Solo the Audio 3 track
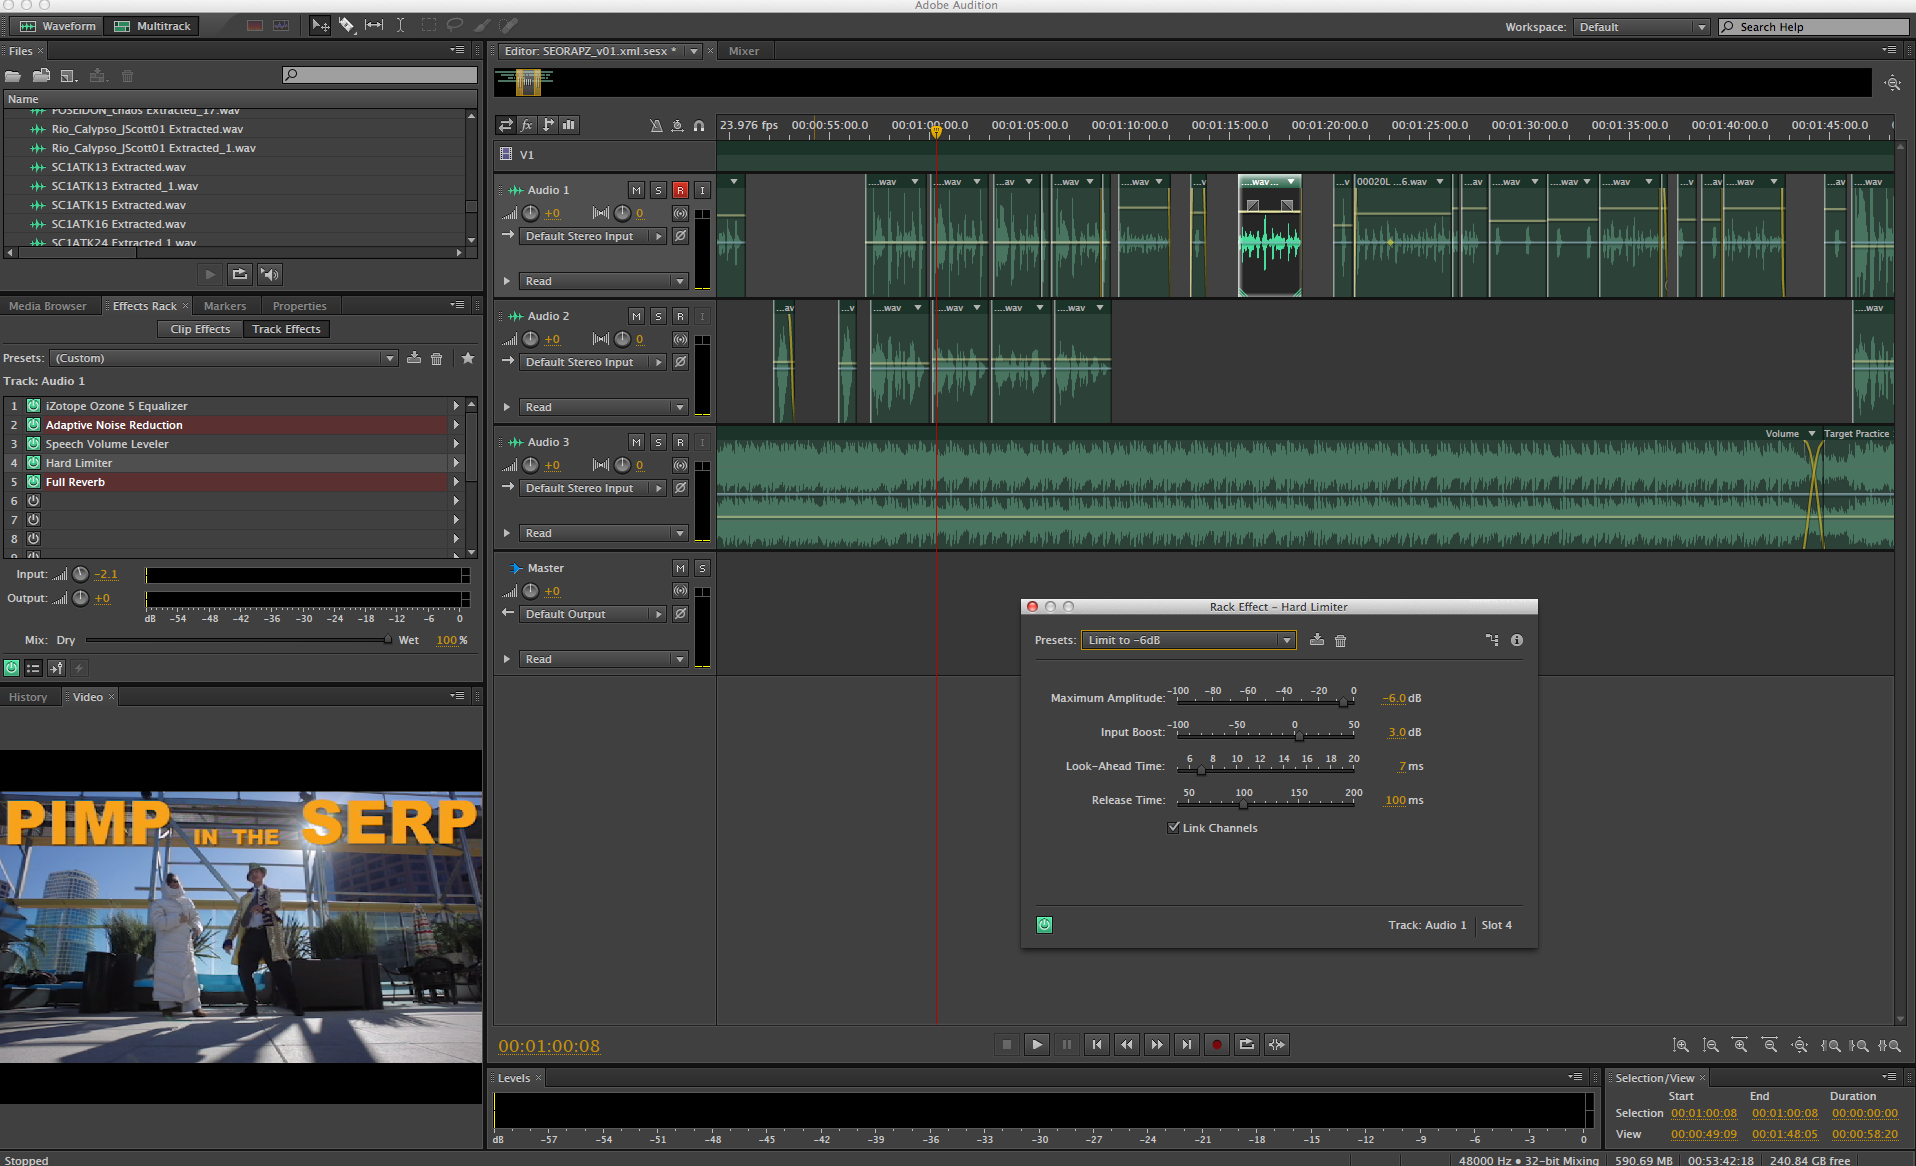Viewport: 1916px width, 1166px height. (x=658, y=442)
